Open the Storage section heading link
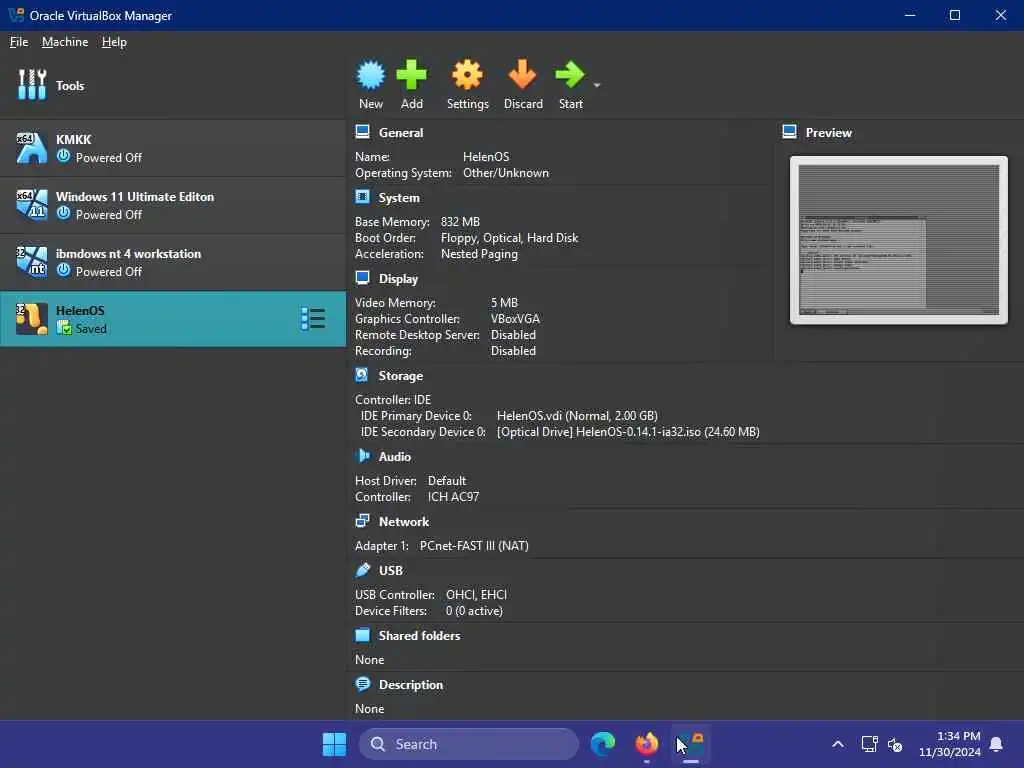The width and height of the screenshot is (1024, 768). click(401, 376)
